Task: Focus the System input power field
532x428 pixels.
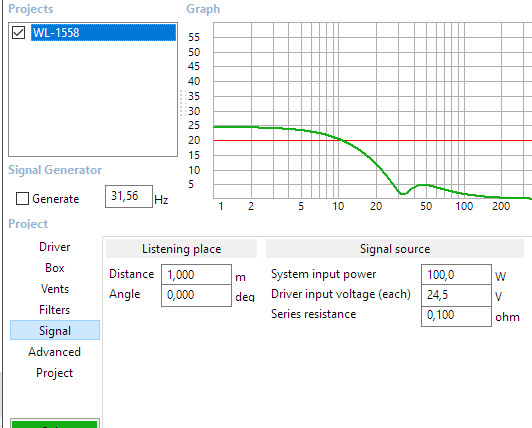Action: 456,275
